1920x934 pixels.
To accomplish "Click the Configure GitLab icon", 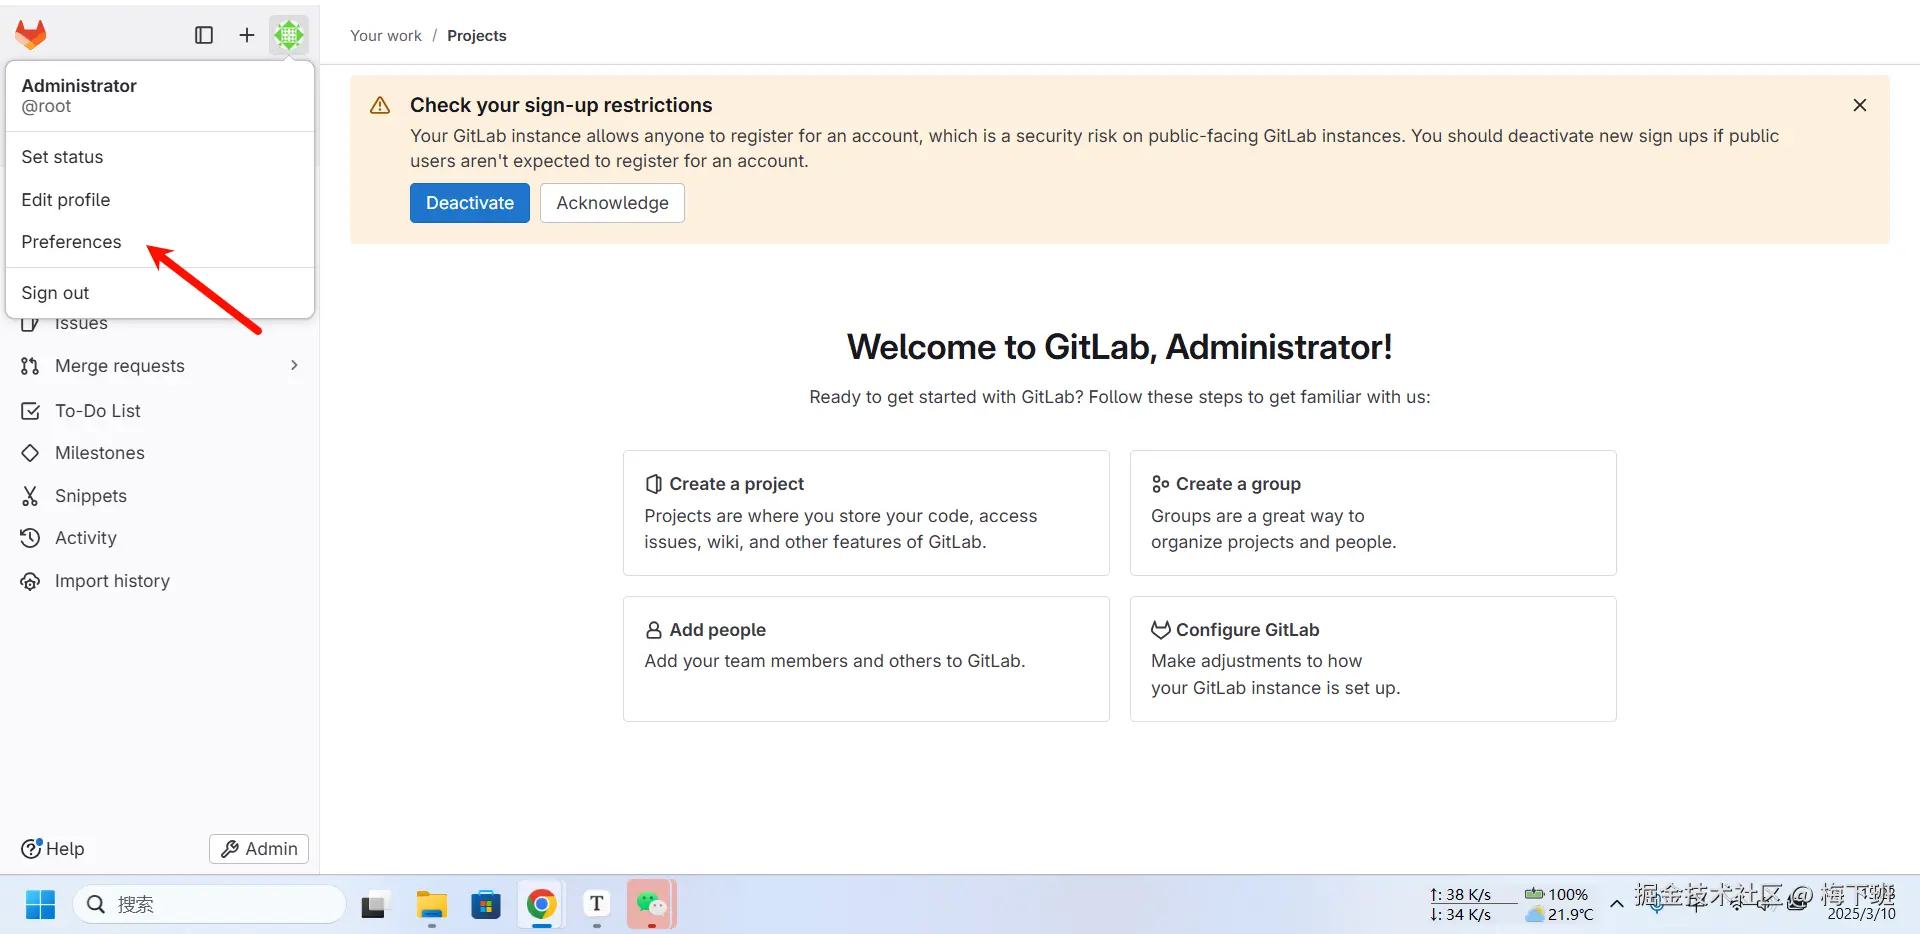I will 1160,630.
